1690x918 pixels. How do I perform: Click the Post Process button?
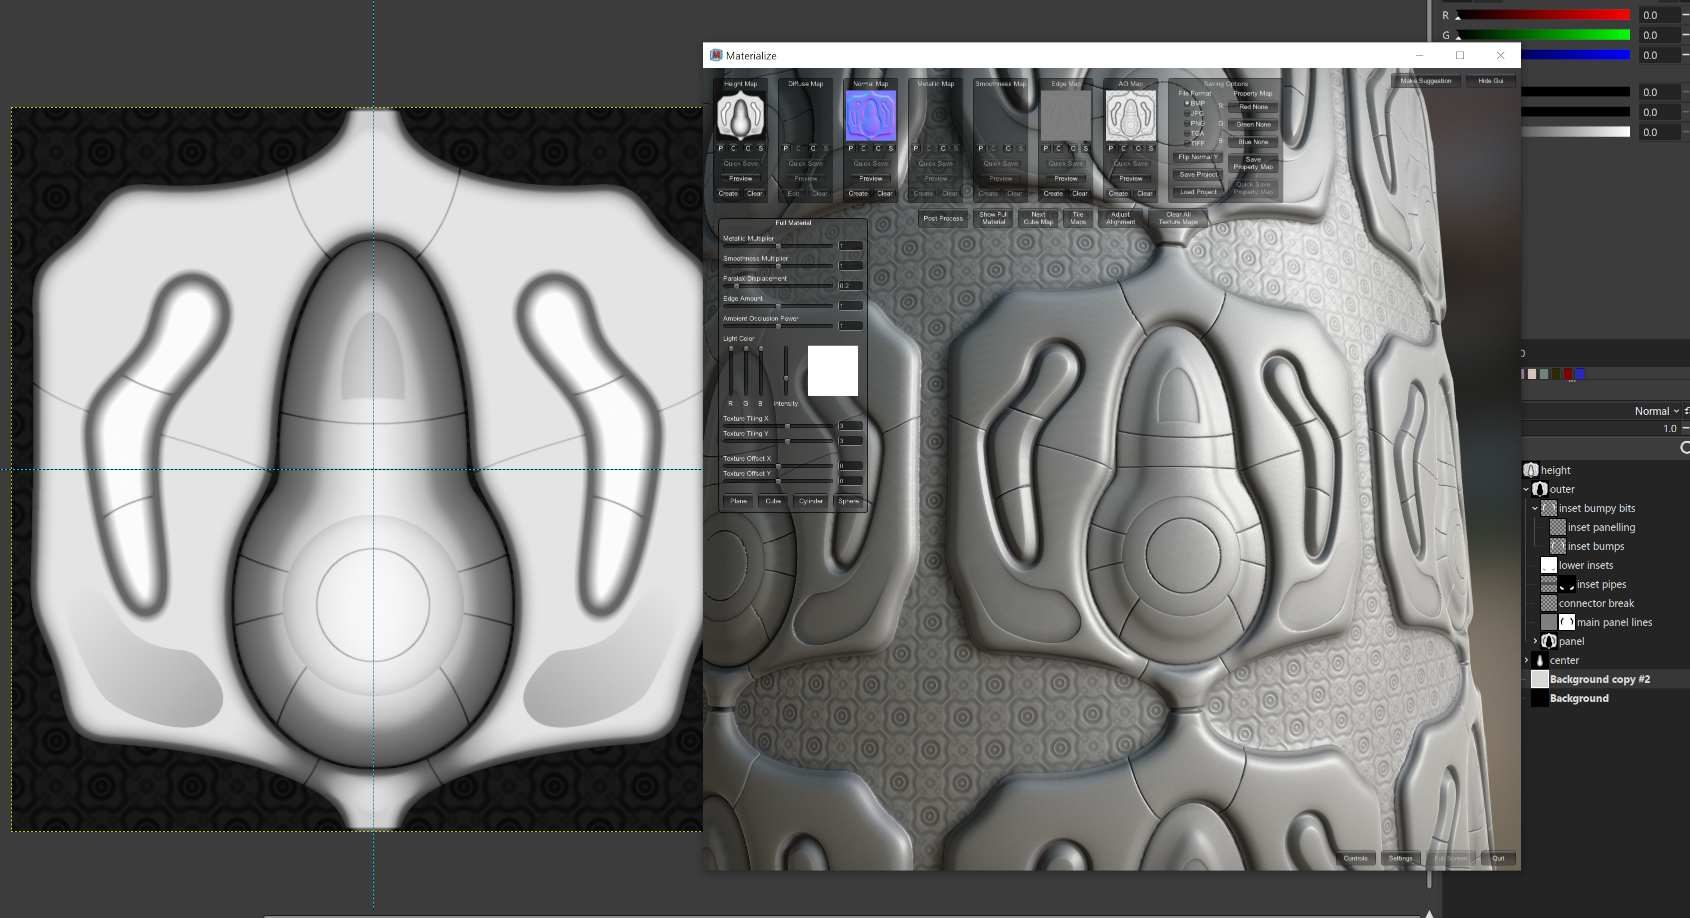coord(943,218)
